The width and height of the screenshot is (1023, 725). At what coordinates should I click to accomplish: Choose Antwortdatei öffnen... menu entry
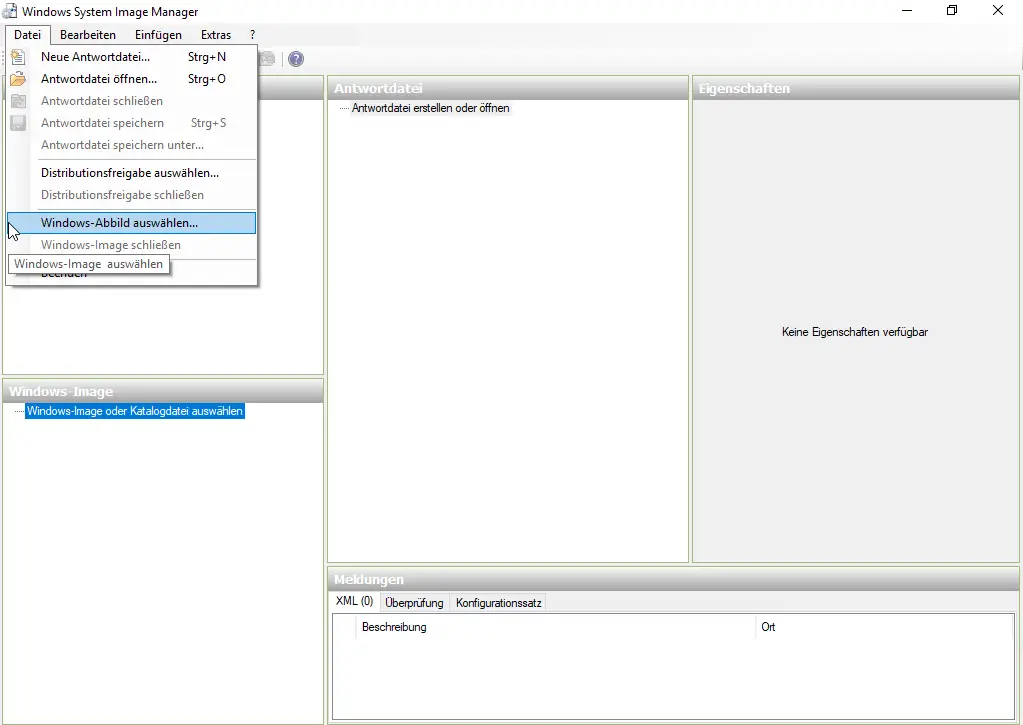[131, 79]
